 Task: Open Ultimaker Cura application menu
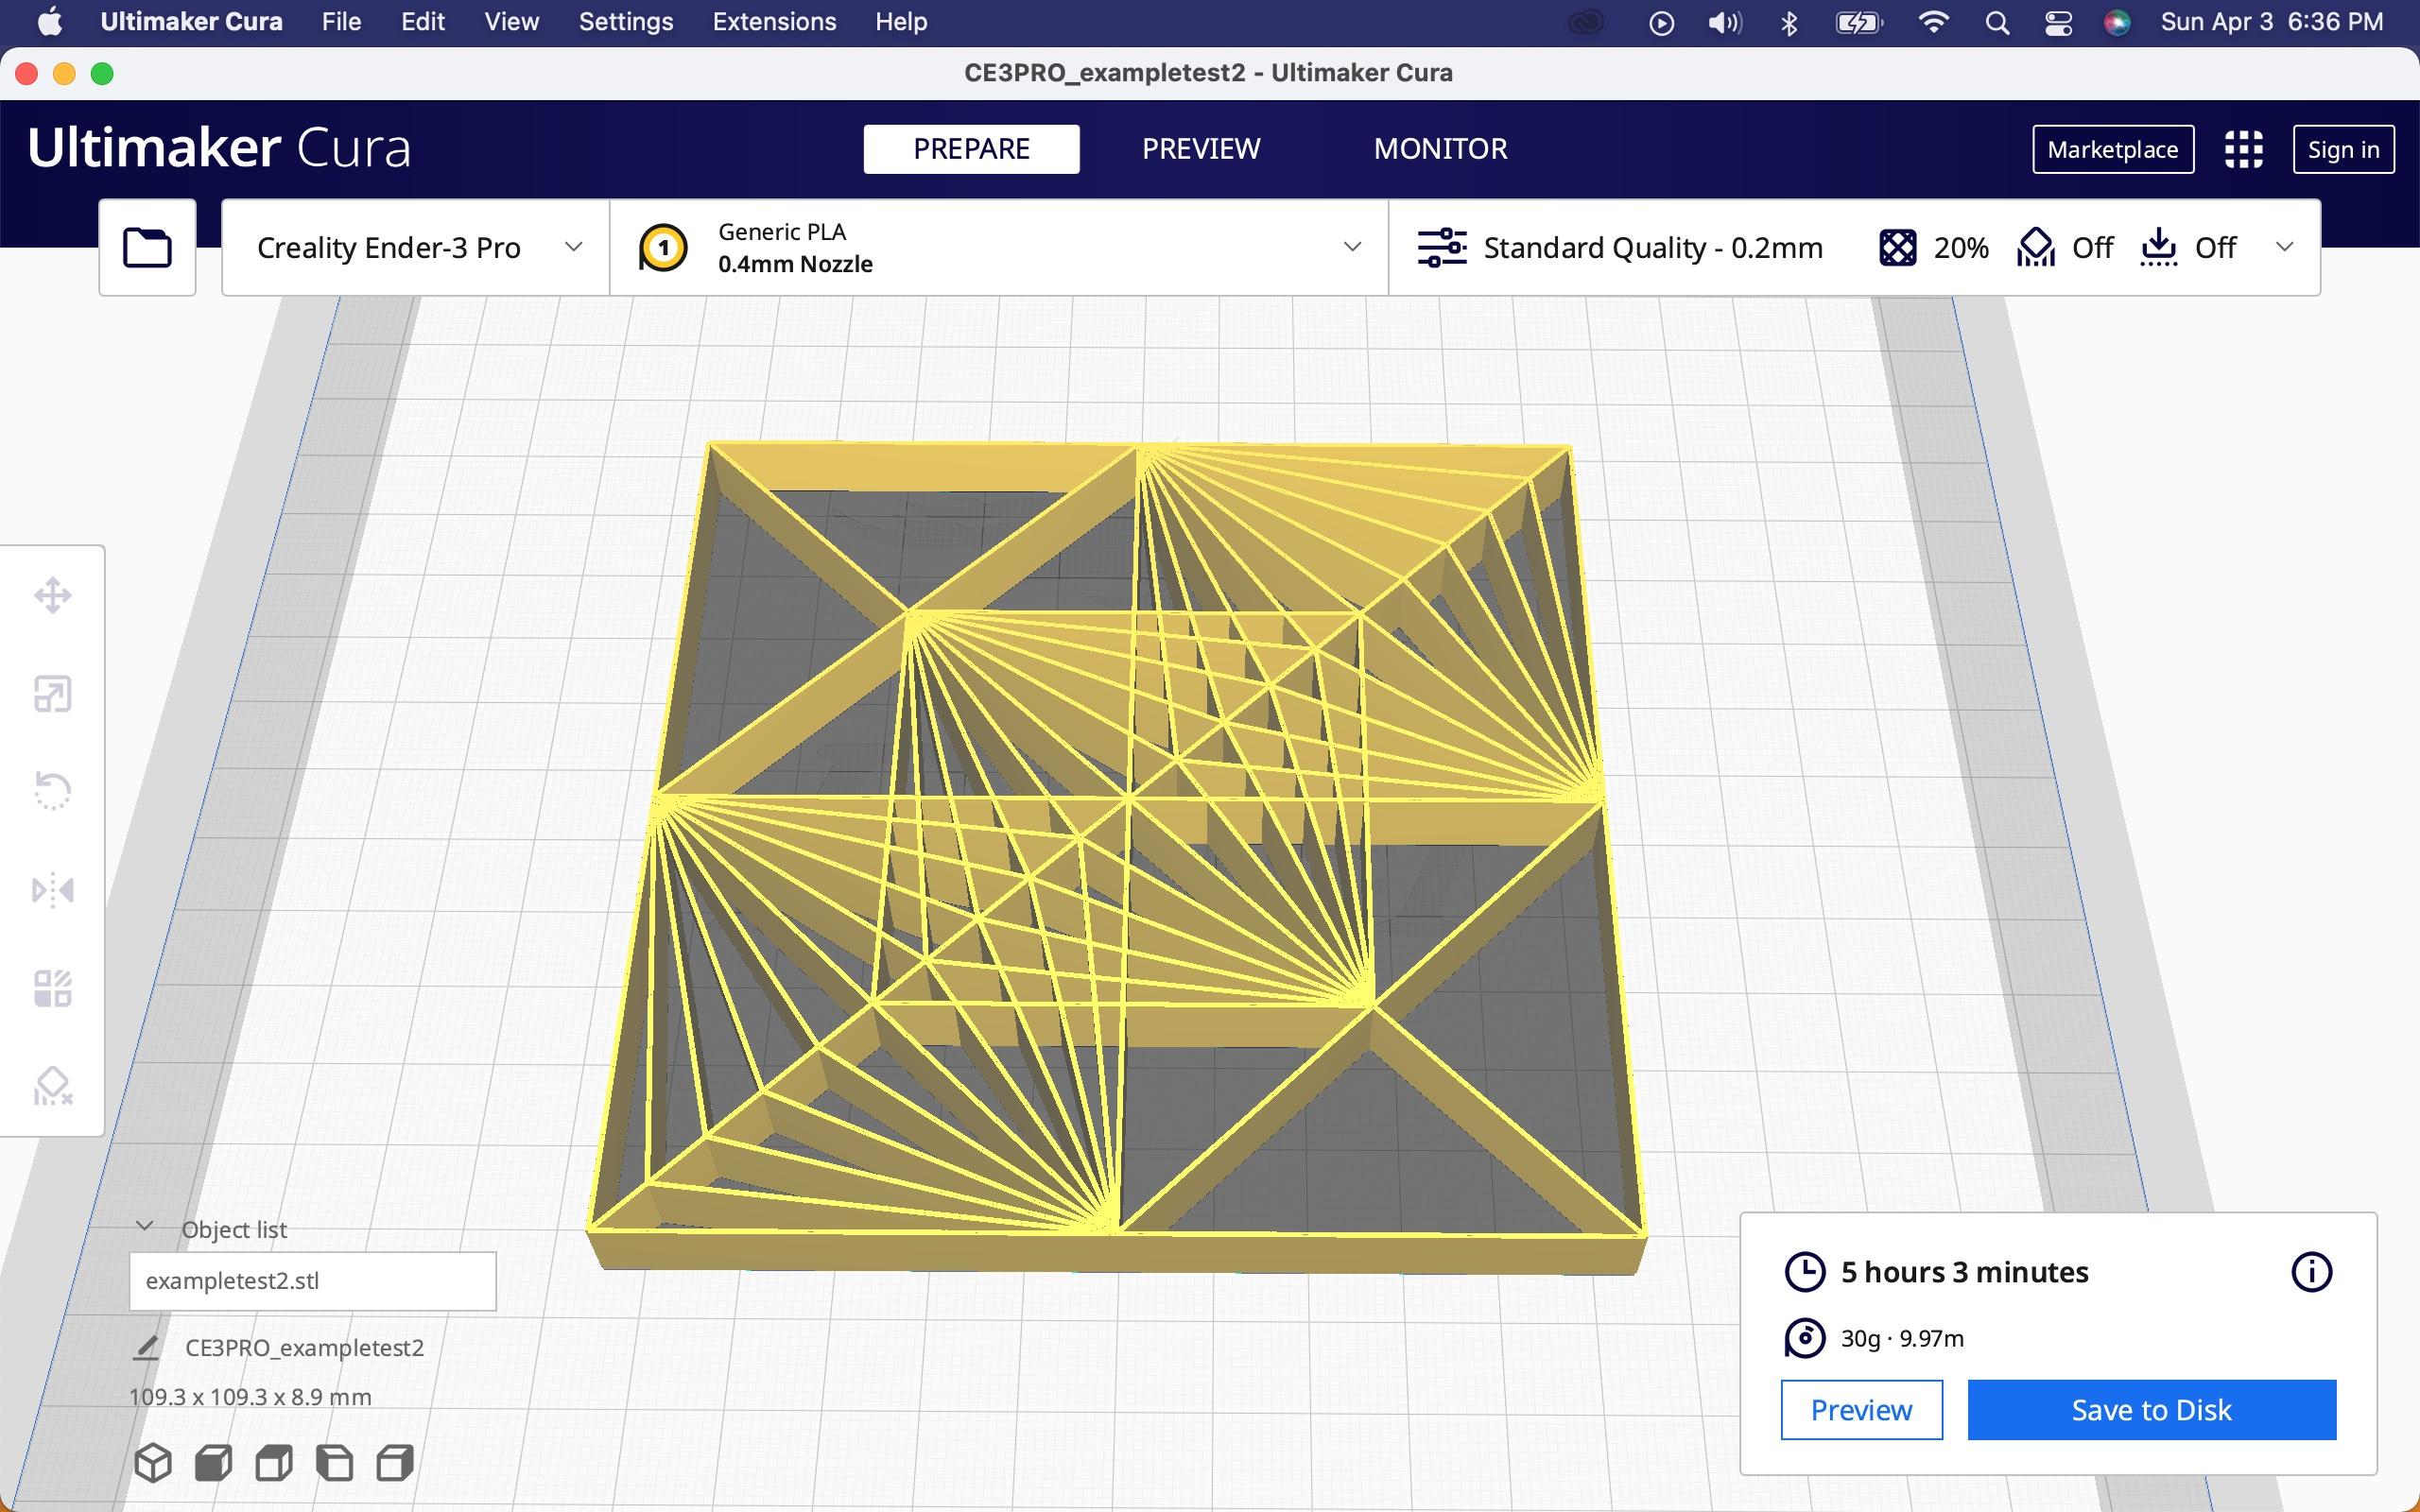coord(191,22)
